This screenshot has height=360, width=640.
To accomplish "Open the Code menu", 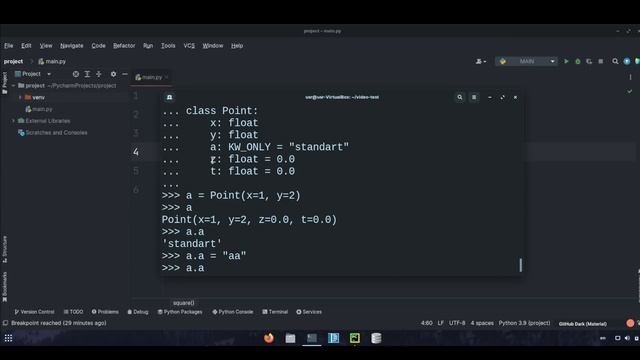I will 98,46.
